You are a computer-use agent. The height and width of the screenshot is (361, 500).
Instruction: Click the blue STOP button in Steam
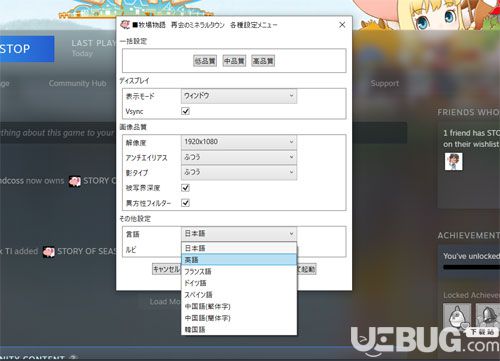[x=27, y=49]
